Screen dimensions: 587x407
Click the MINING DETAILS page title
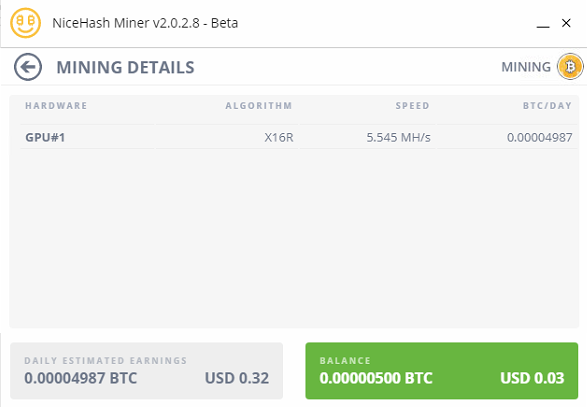point(125,68)
